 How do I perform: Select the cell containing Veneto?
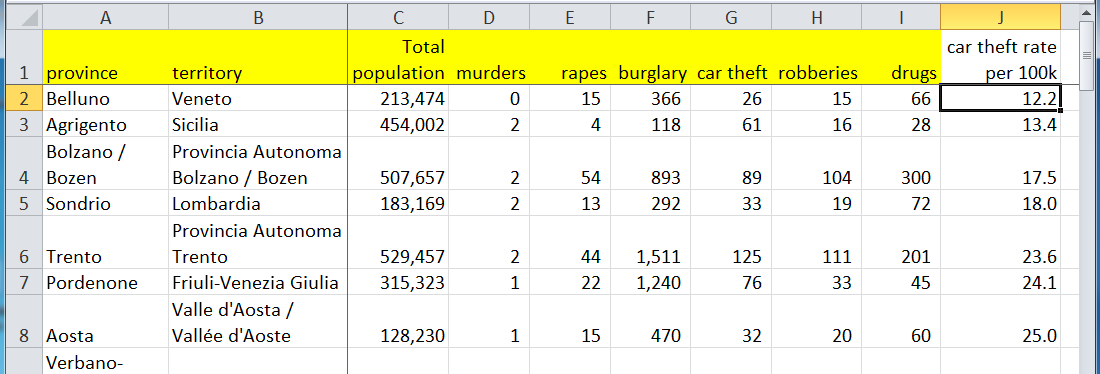258,99
